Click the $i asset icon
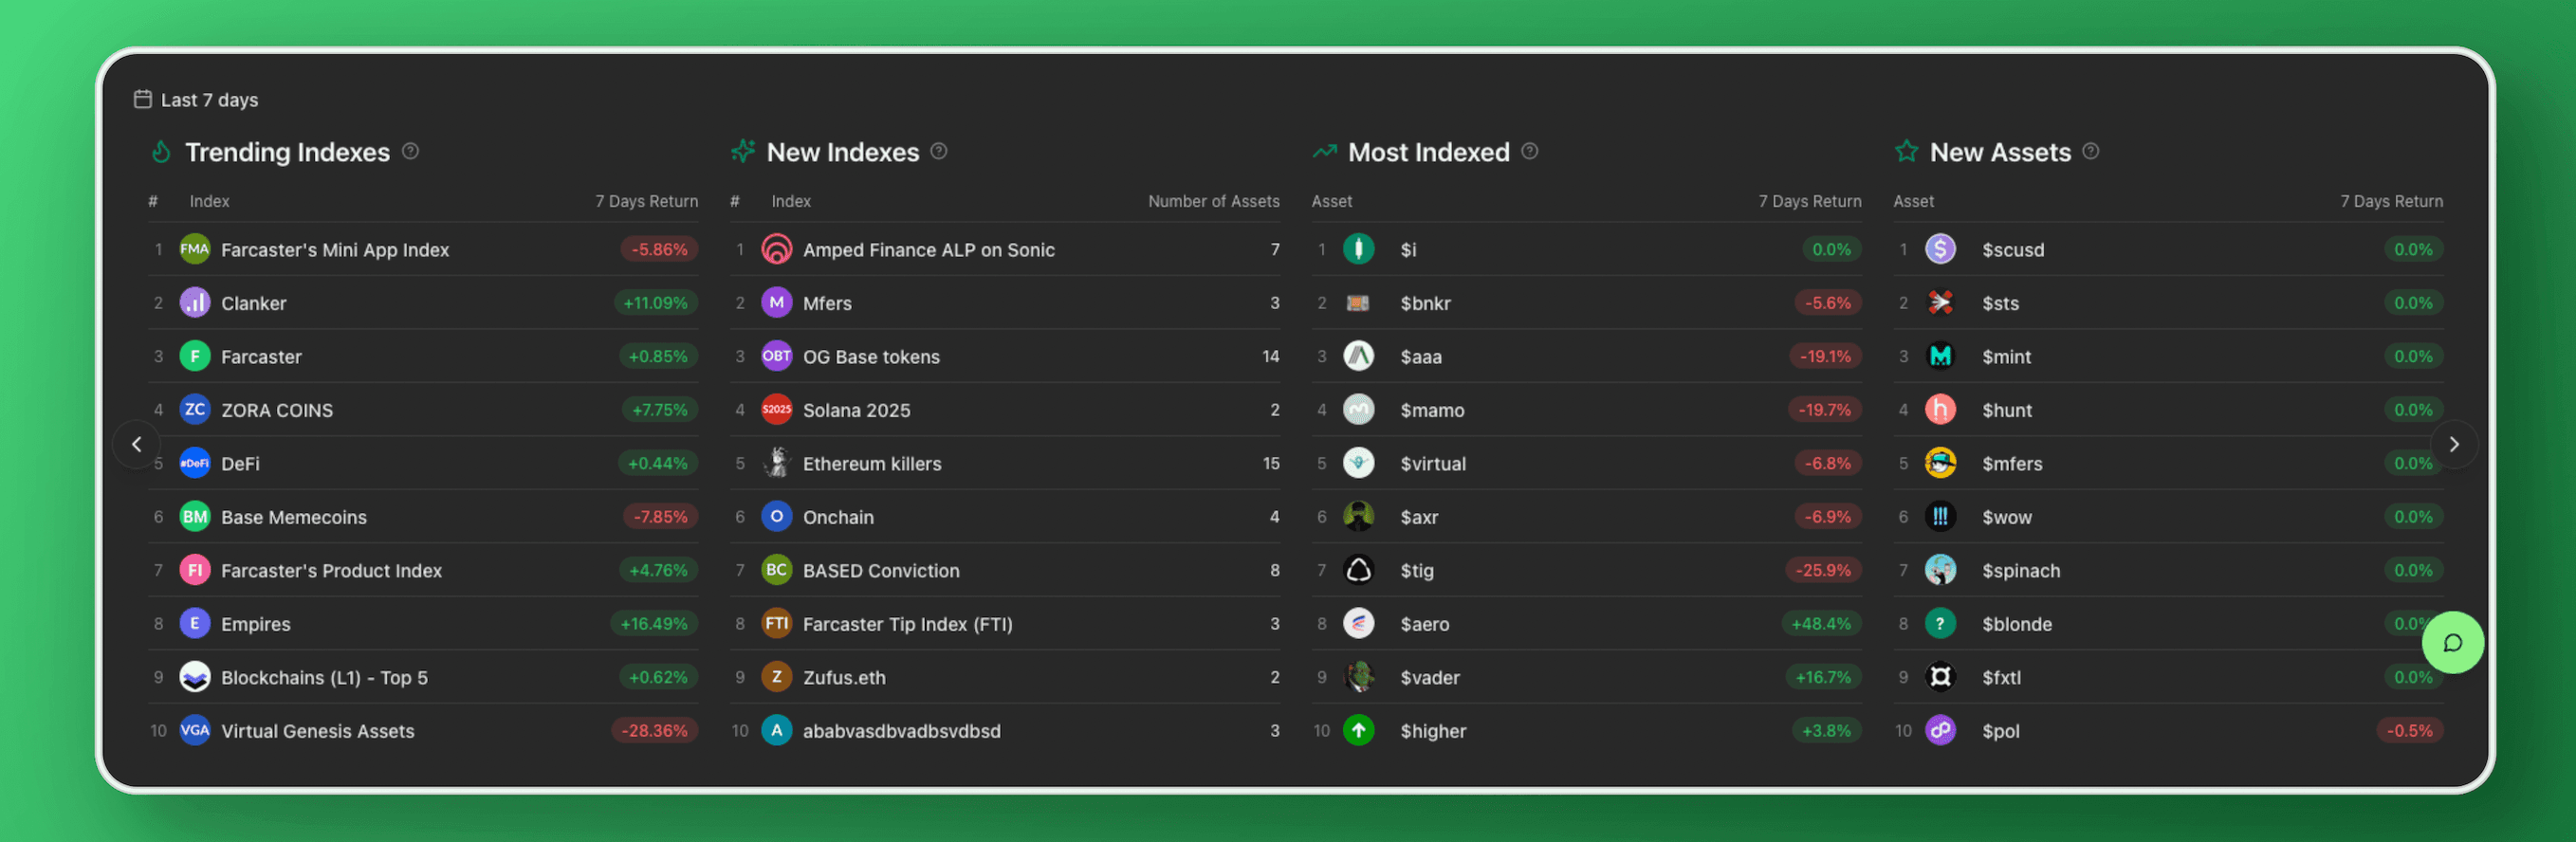This screenshot has width=2576, height=842. 1358,249
